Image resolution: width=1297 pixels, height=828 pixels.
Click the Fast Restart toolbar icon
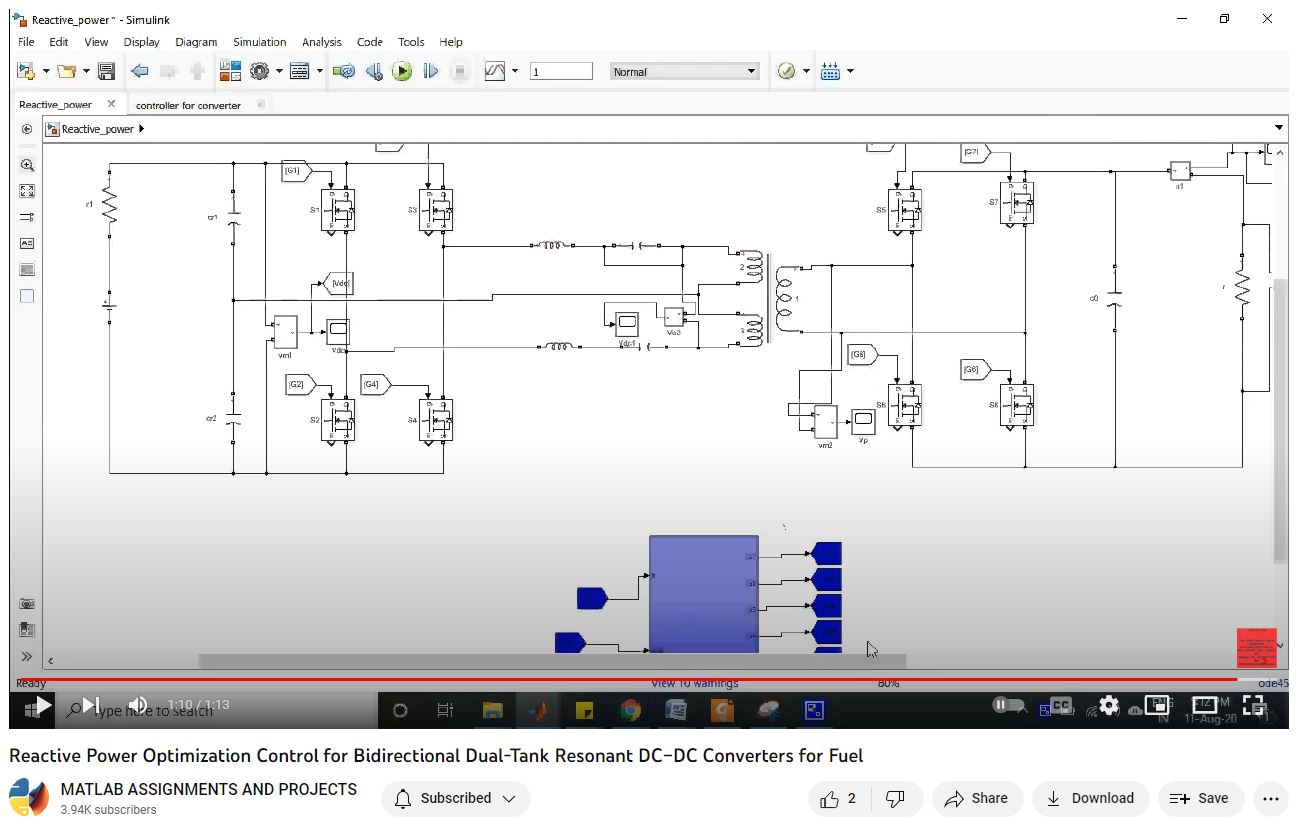344,71
